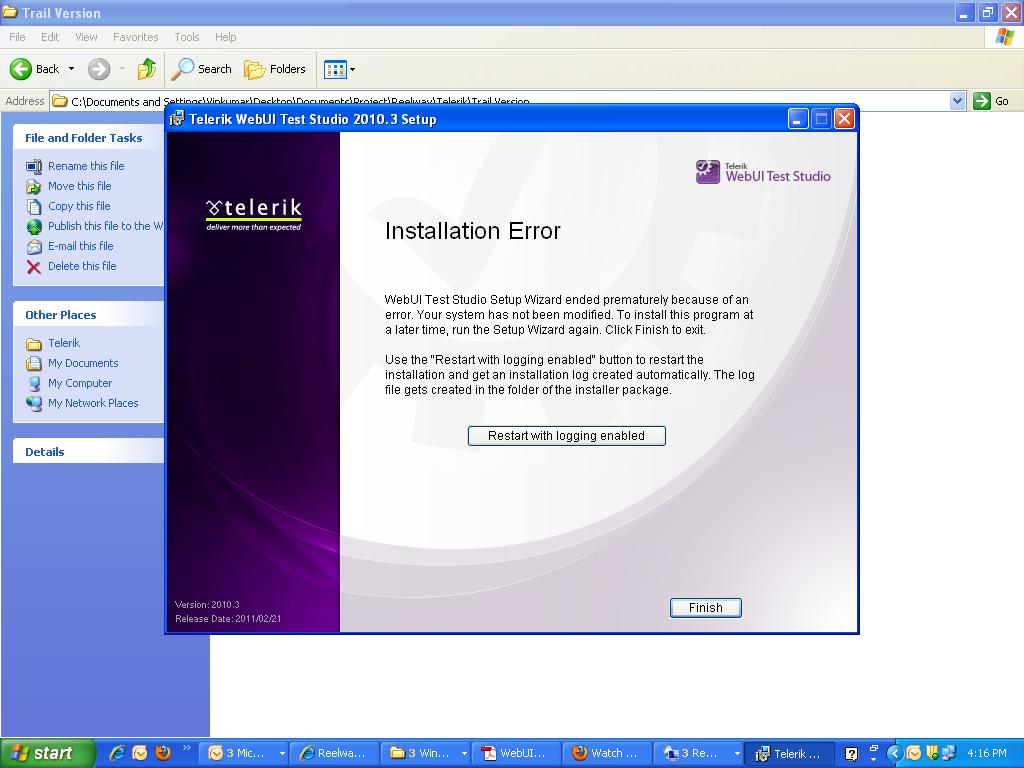Click the envelope E-mail file icon
Screen dimensions: 1024x768
(34, 247)
